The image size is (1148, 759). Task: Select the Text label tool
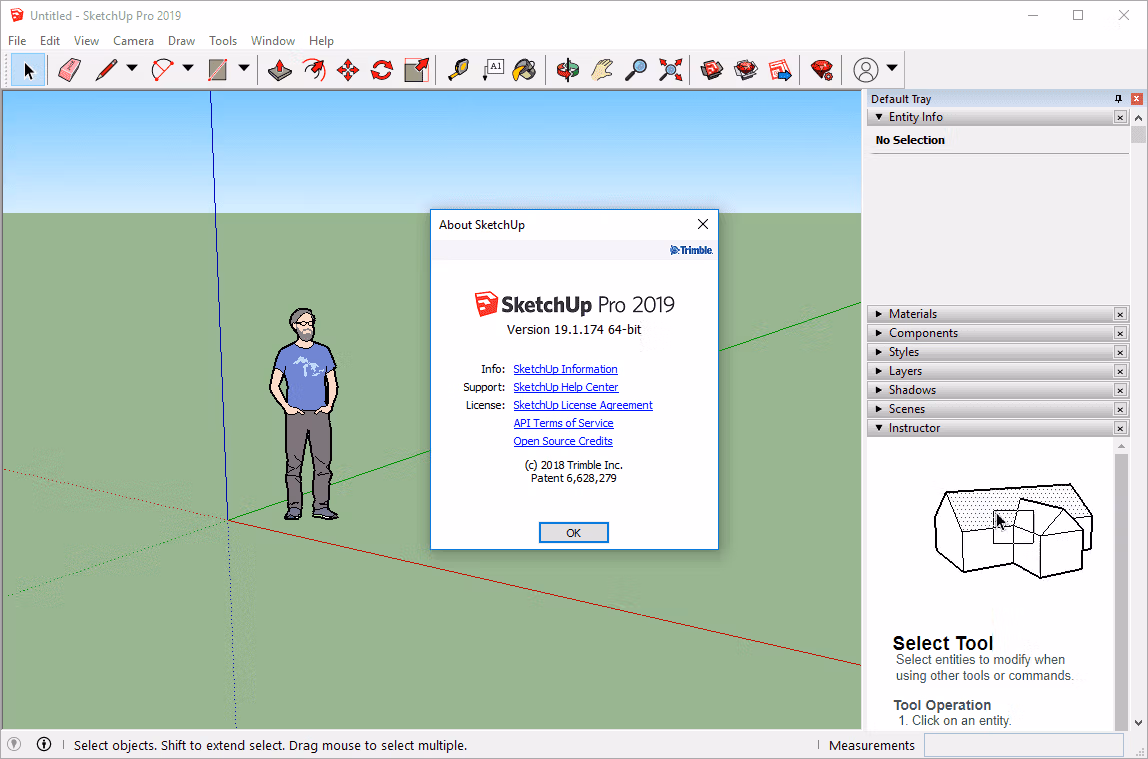(x=493, y=70)
